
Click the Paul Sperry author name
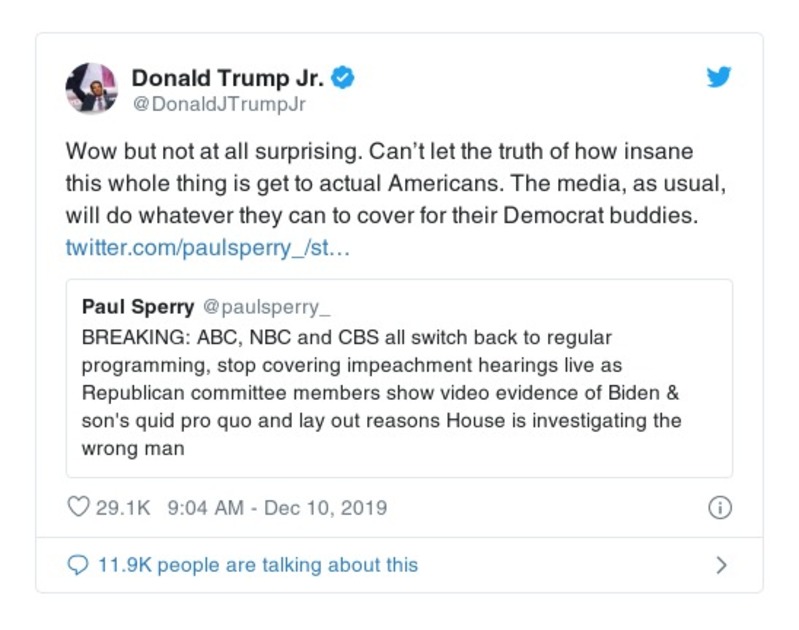coord(138,307)
